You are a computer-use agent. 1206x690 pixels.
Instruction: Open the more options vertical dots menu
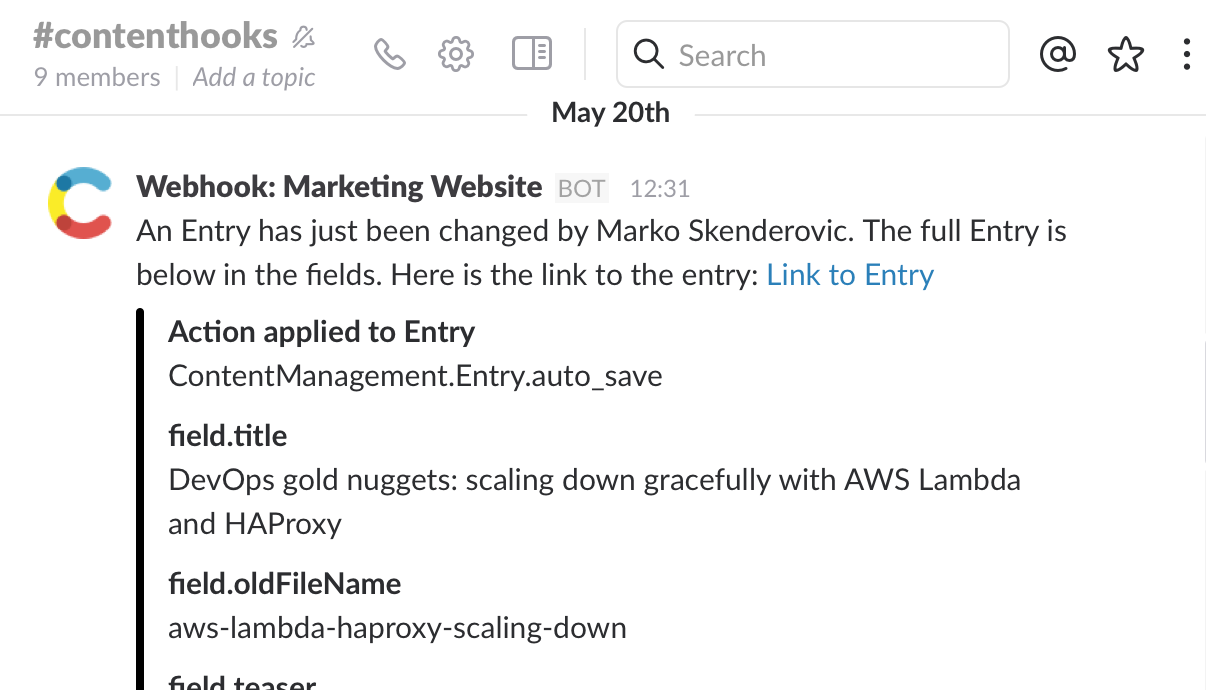(x=1186, y=54)
